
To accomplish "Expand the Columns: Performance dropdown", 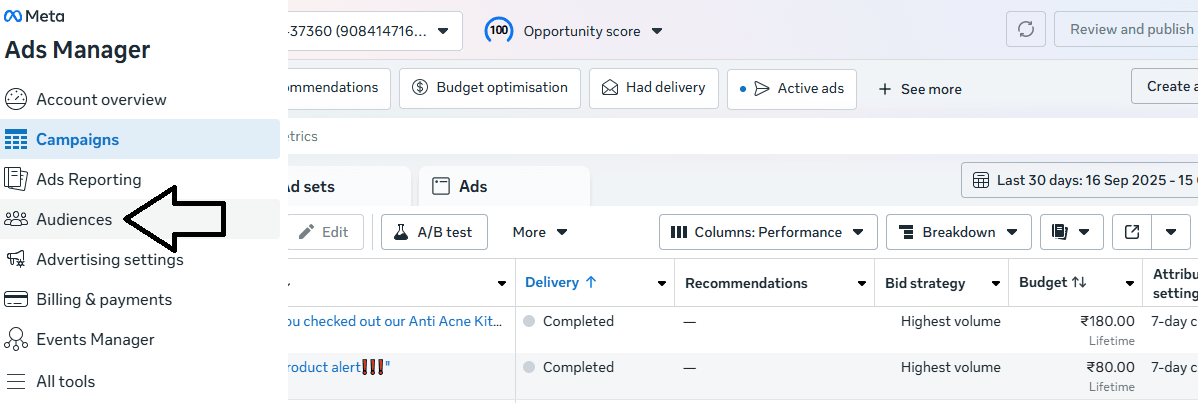I will pyautogui.click(x=767, y=232).
